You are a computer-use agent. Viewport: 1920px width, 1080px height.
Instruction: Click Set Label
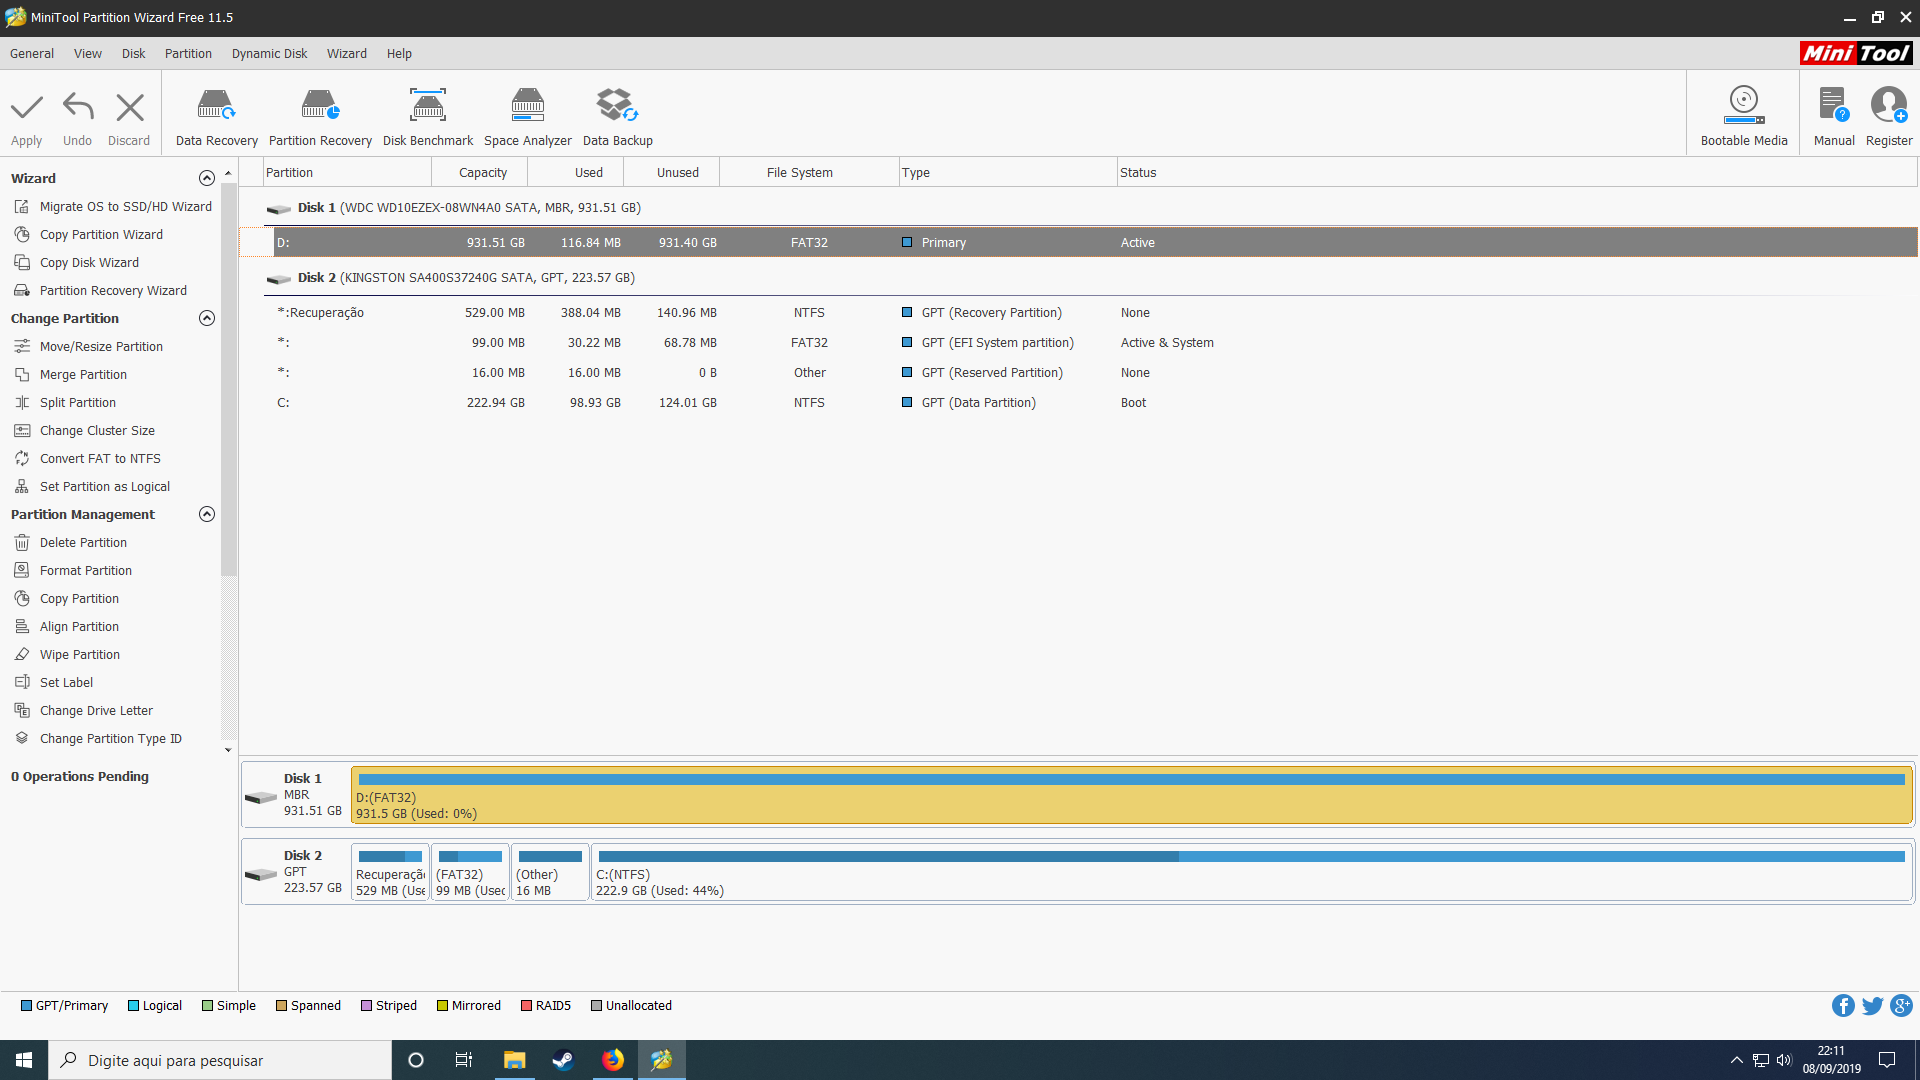tap(54, 683)
